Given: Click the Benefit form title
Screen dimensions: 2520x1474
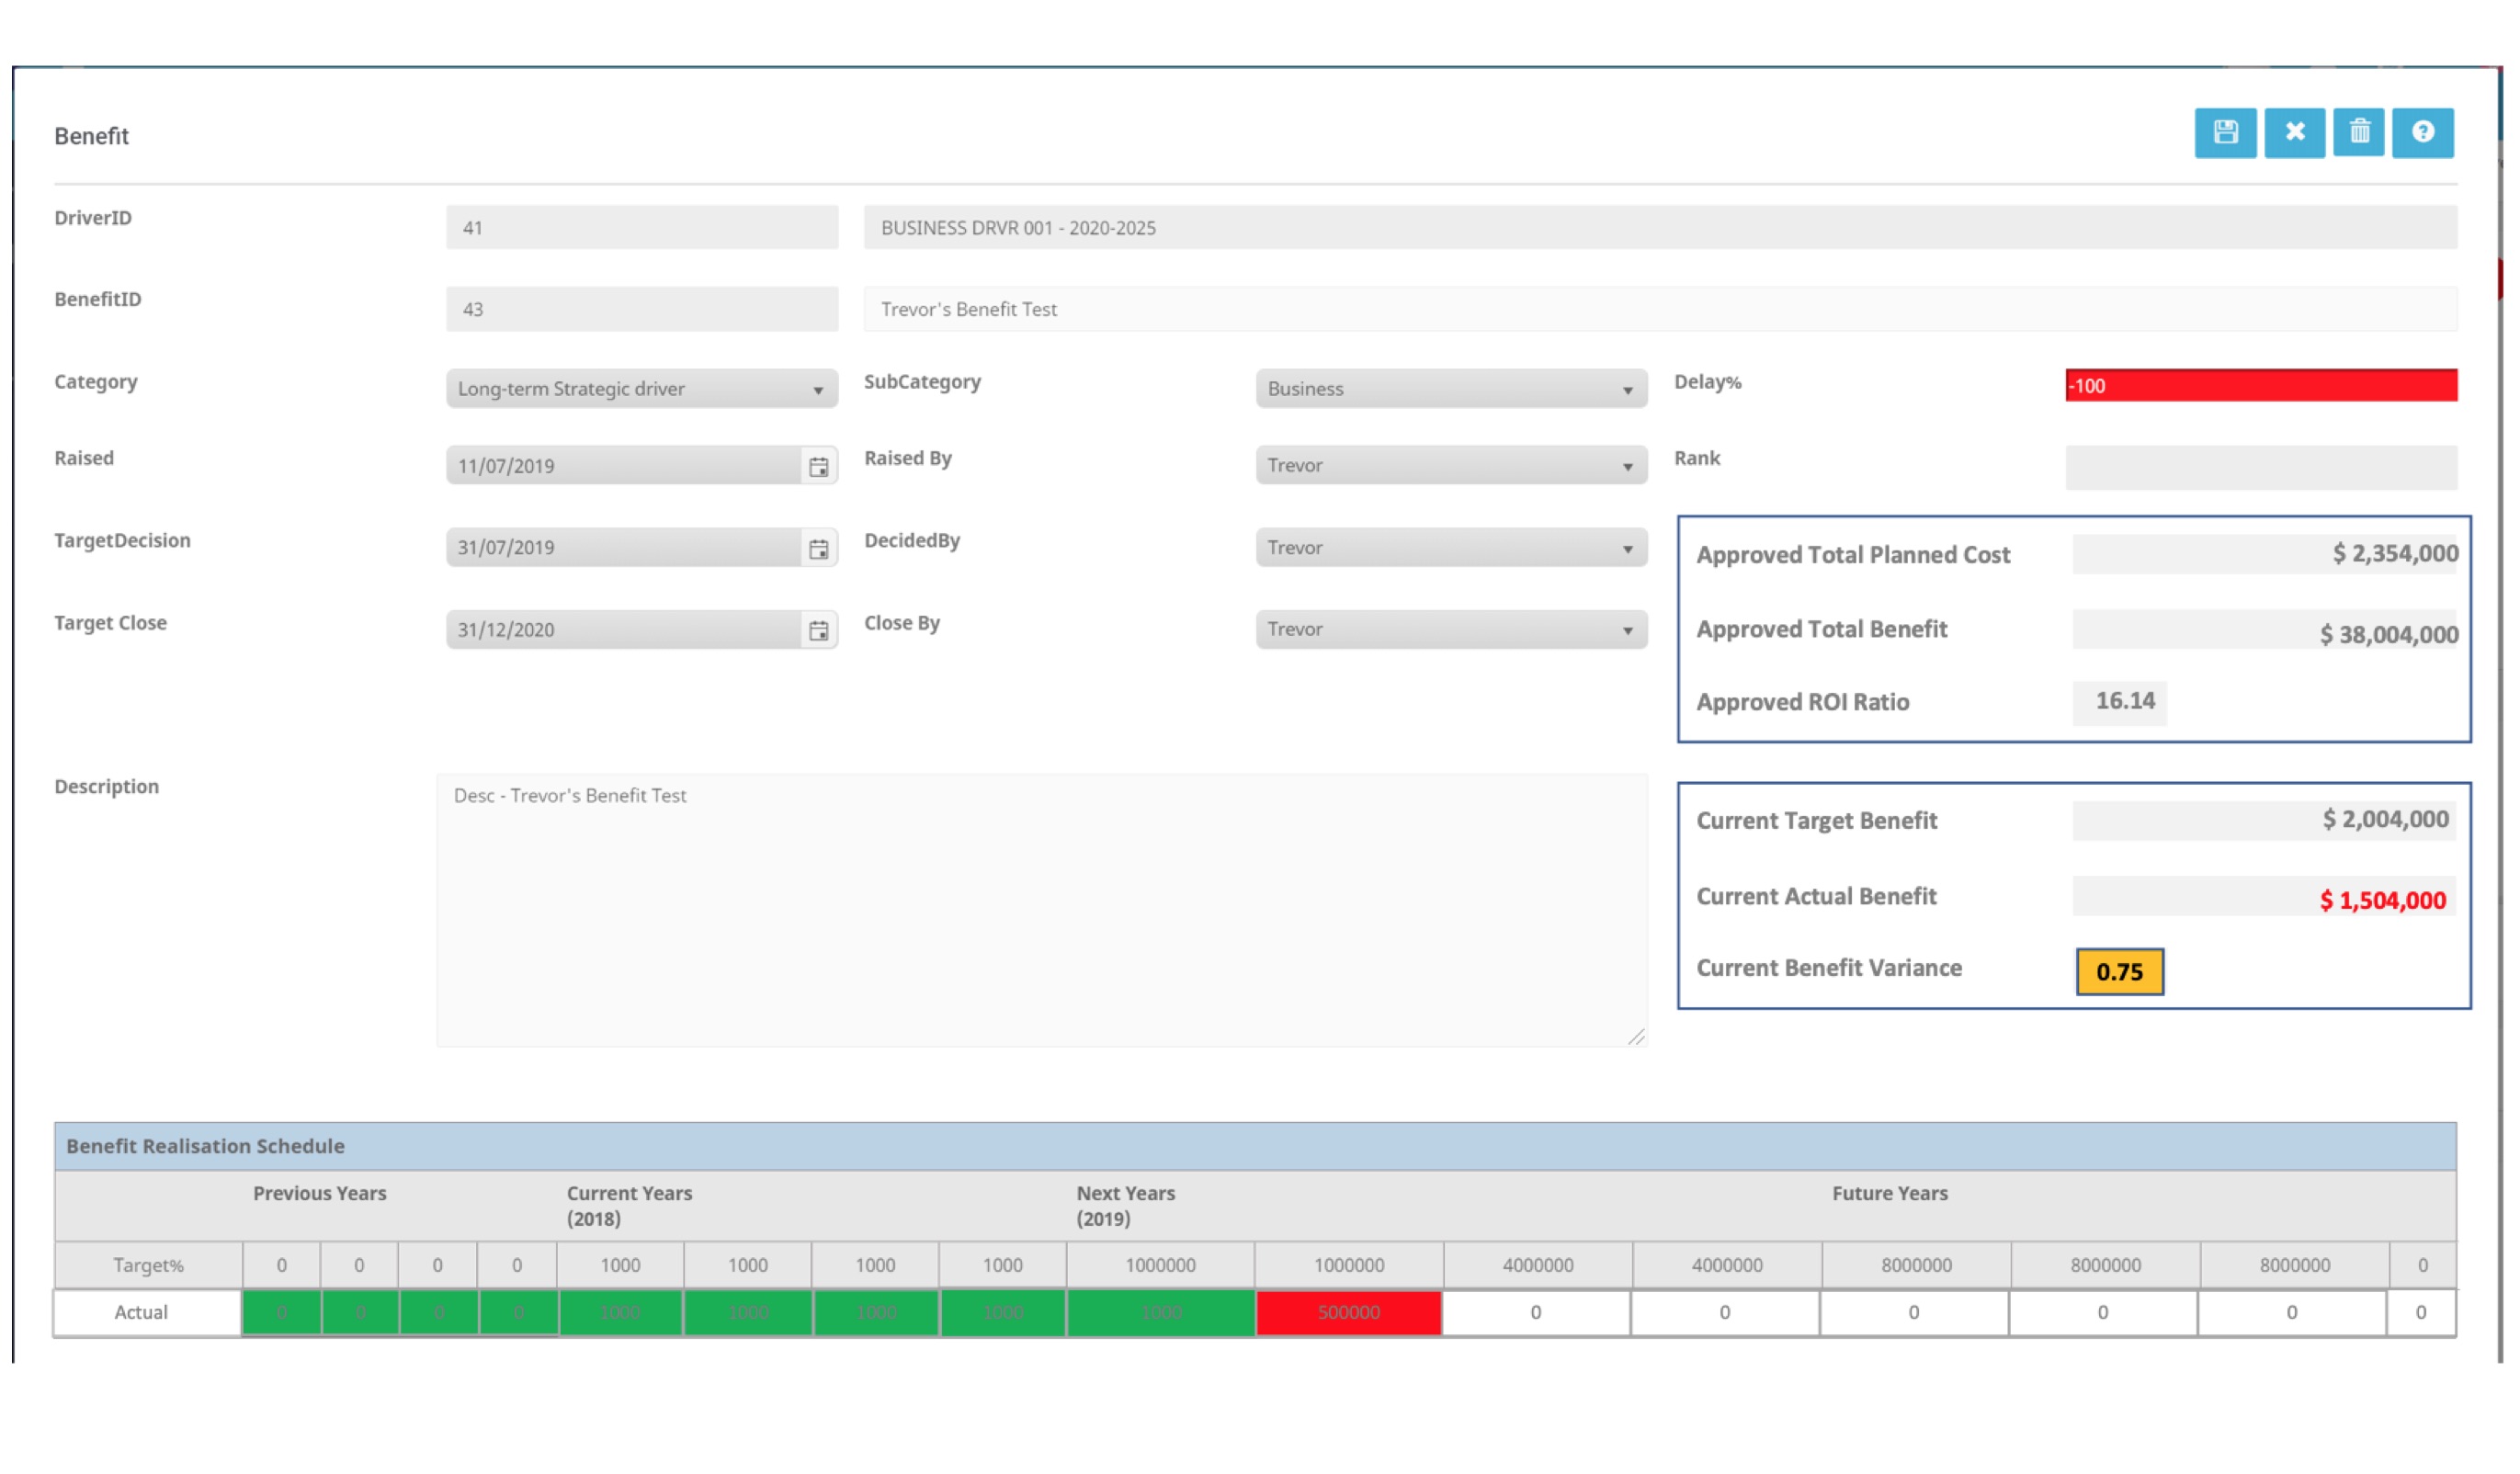Looking at the screenshot, I should click(x=91, y=136).
